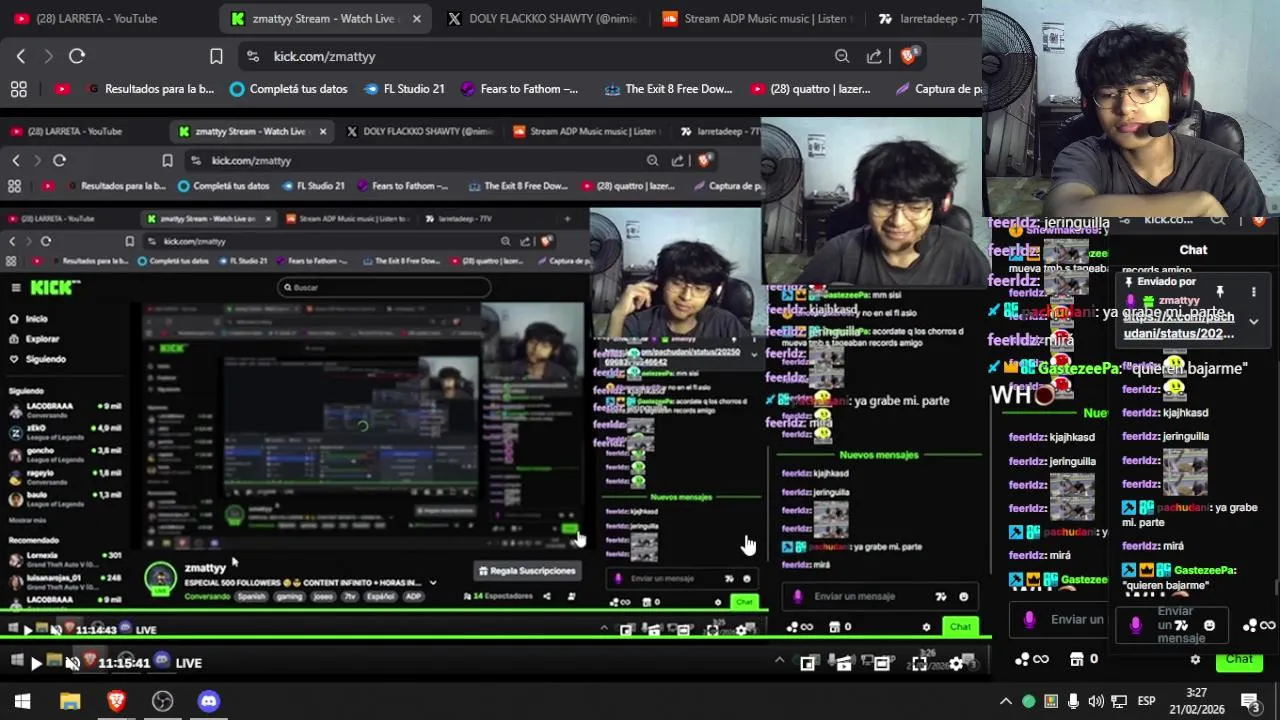Viewport: 1280px width, 720px height.
Task: Click the browser forward arrow
Action: coord(48,56)
